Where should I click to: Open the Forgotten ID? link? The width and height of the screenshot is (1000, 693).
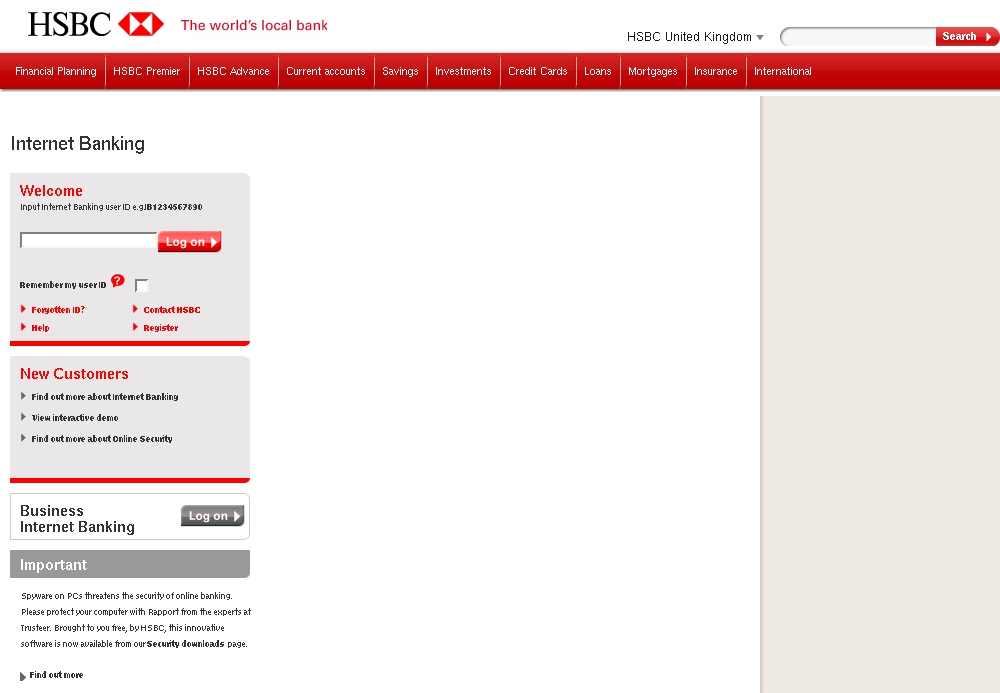tap(58, 310)
